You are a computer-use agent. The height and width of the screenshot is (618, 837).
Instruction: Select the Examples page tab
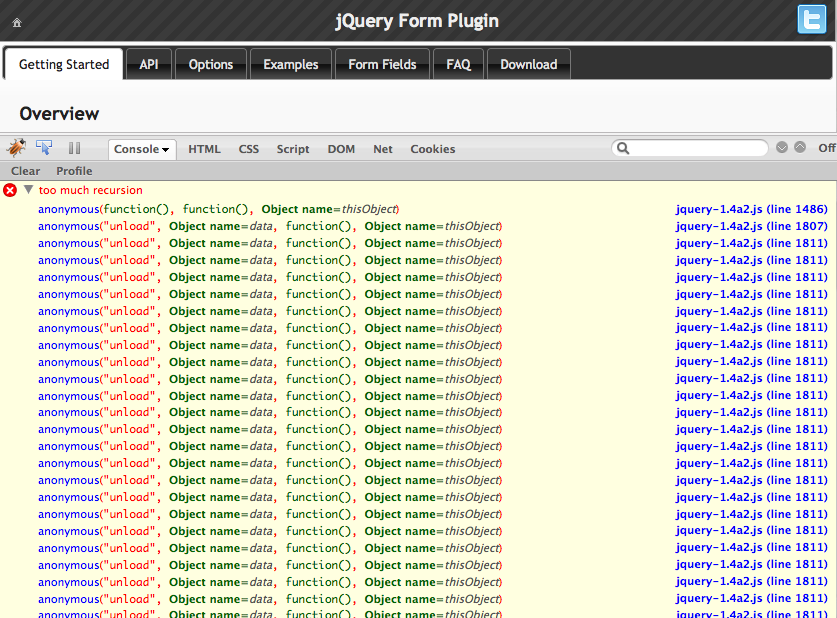[290, 64]
